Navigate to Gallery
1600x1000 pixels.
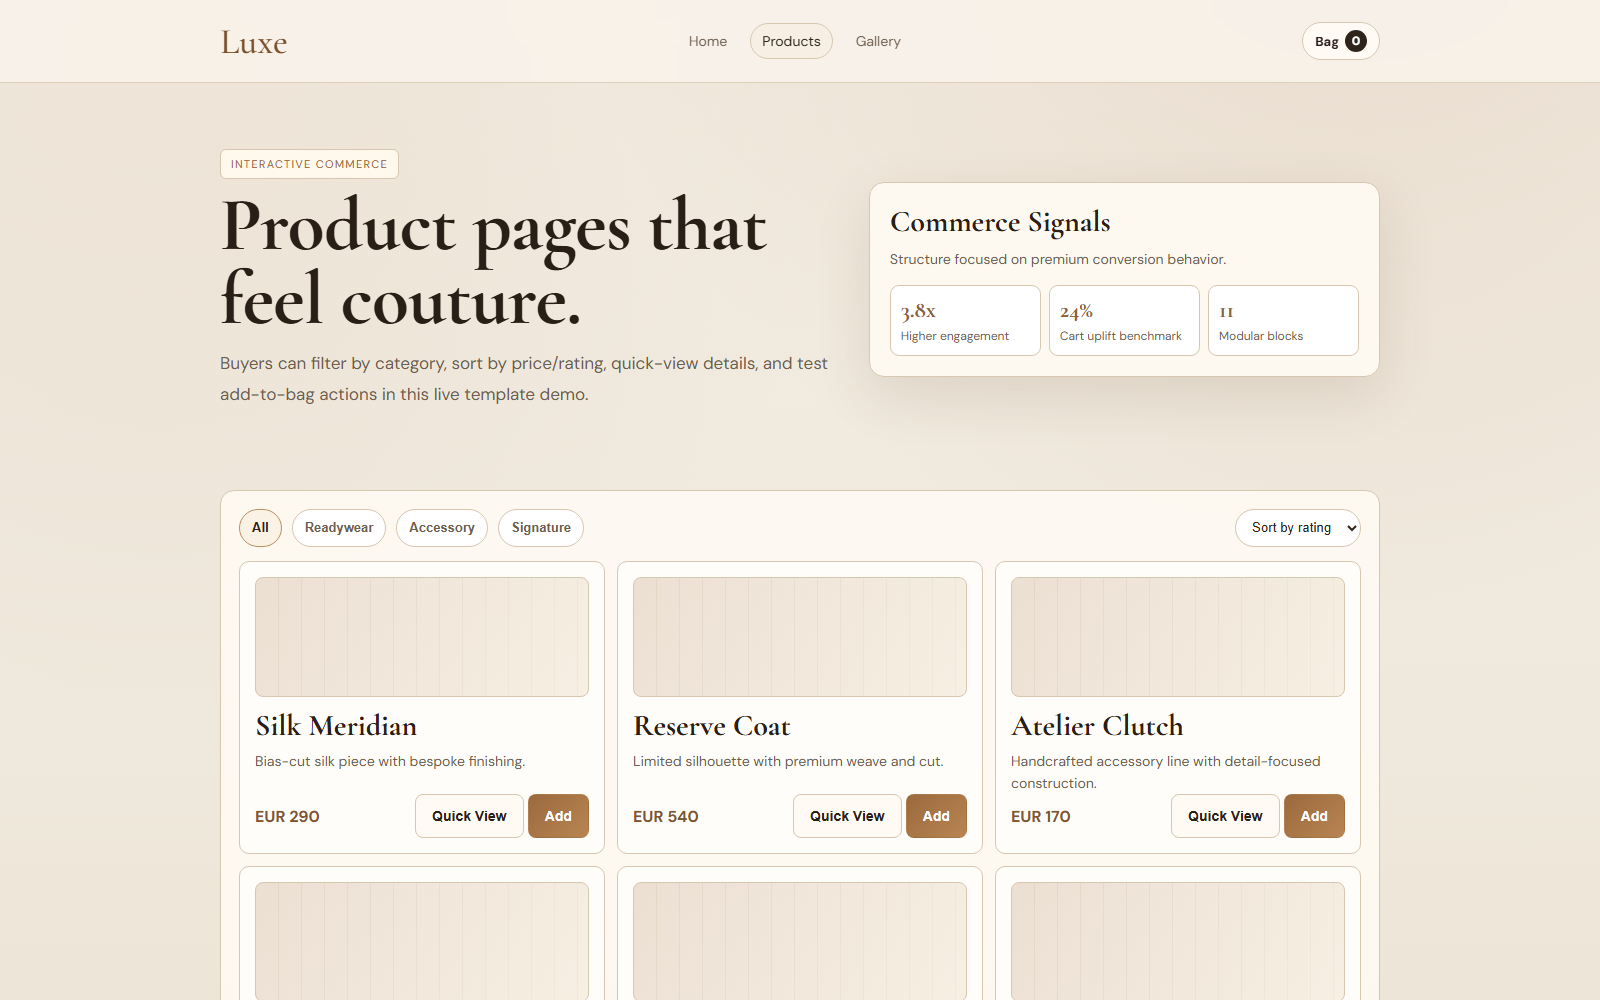[877, 41]
